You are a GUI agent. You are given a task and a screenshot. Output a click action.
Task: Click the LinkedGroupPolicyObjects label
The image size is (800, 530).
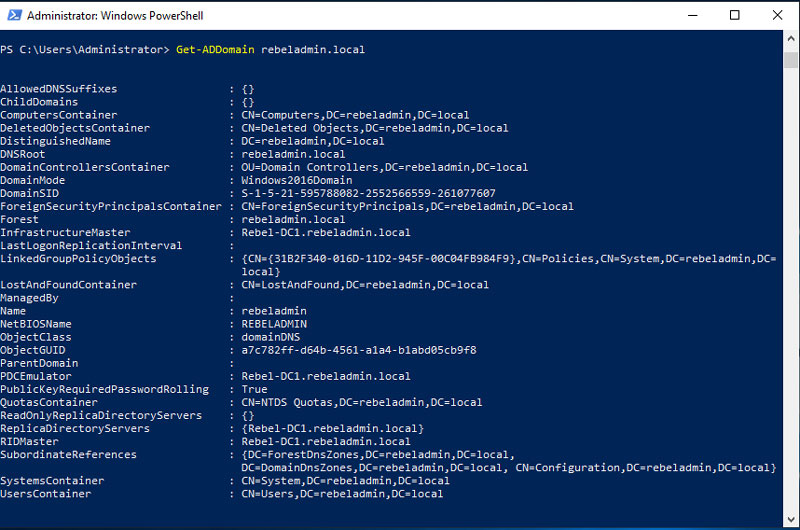pos(78,259)
